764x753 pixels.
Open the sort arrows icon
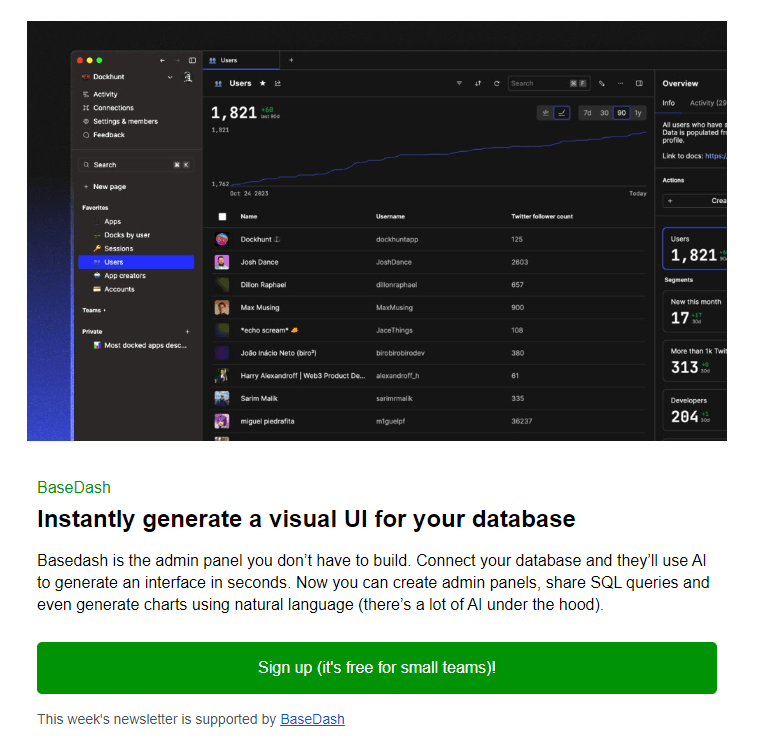pos(478,83)
